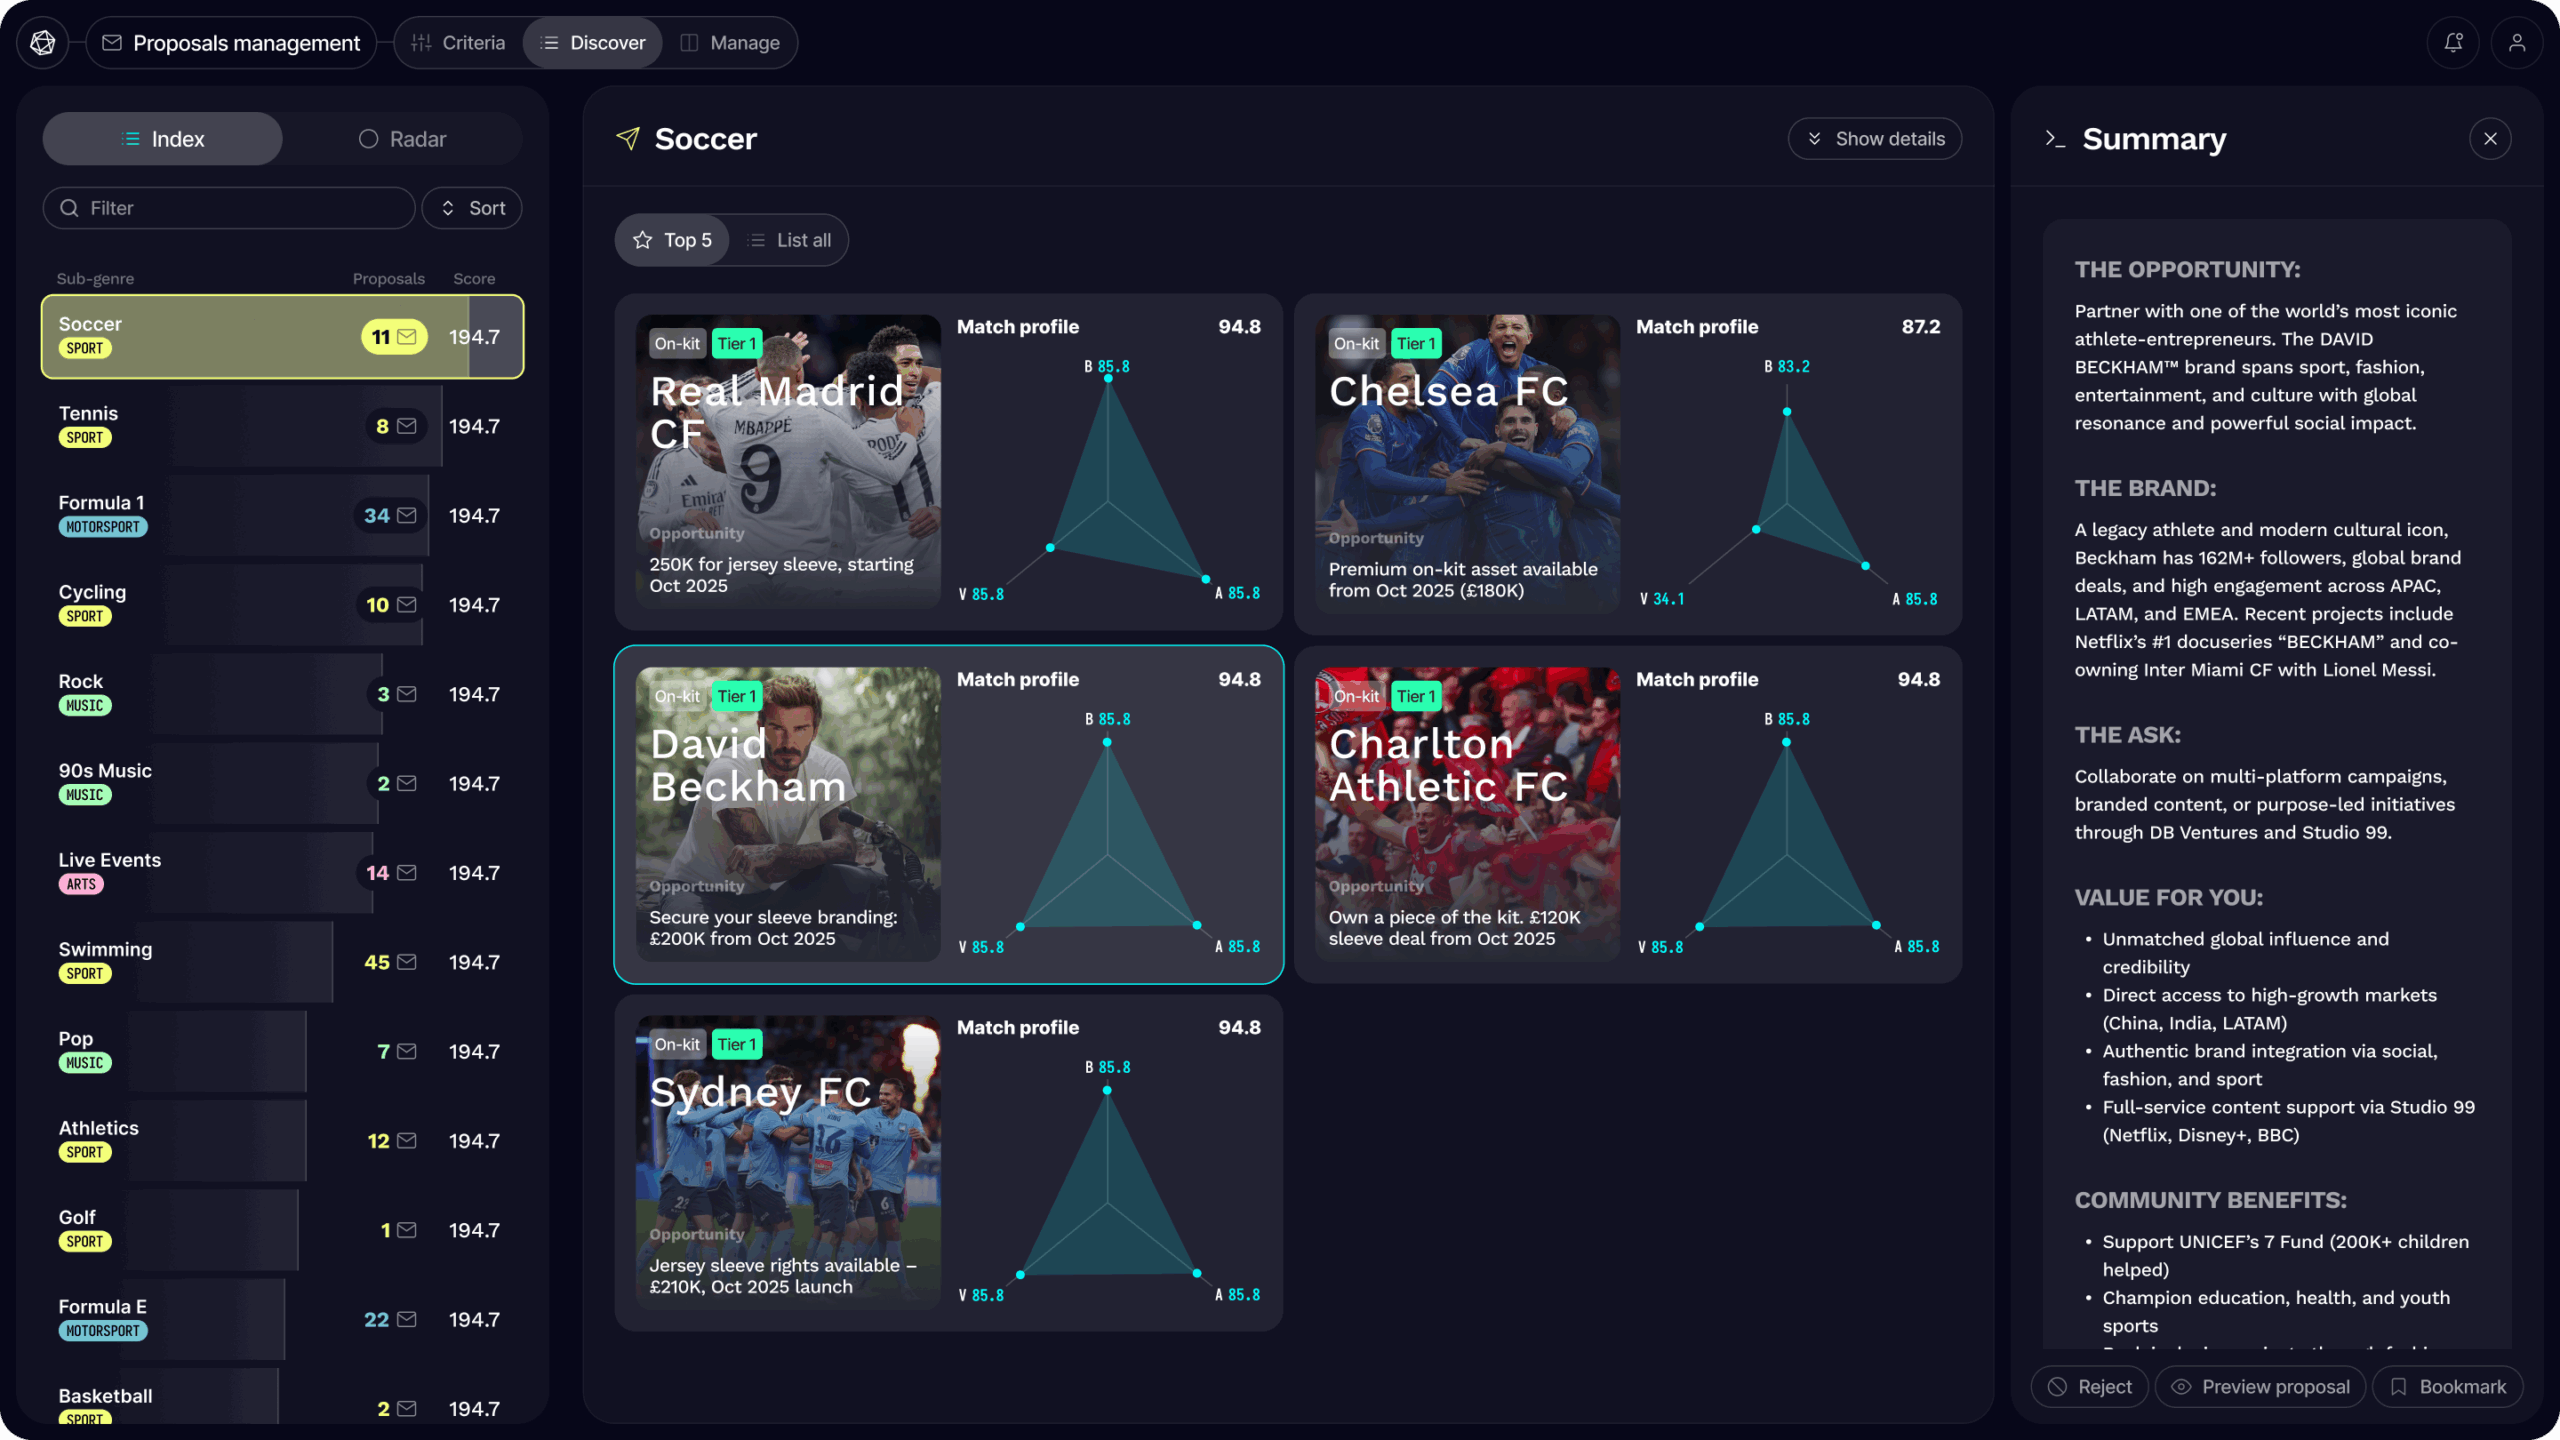
Task: Click the Summary panel title
Action: 2154,139
